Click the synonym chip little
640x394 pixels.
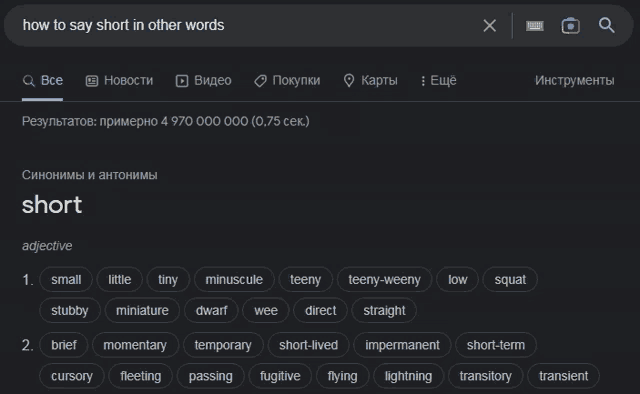[120, 280]
